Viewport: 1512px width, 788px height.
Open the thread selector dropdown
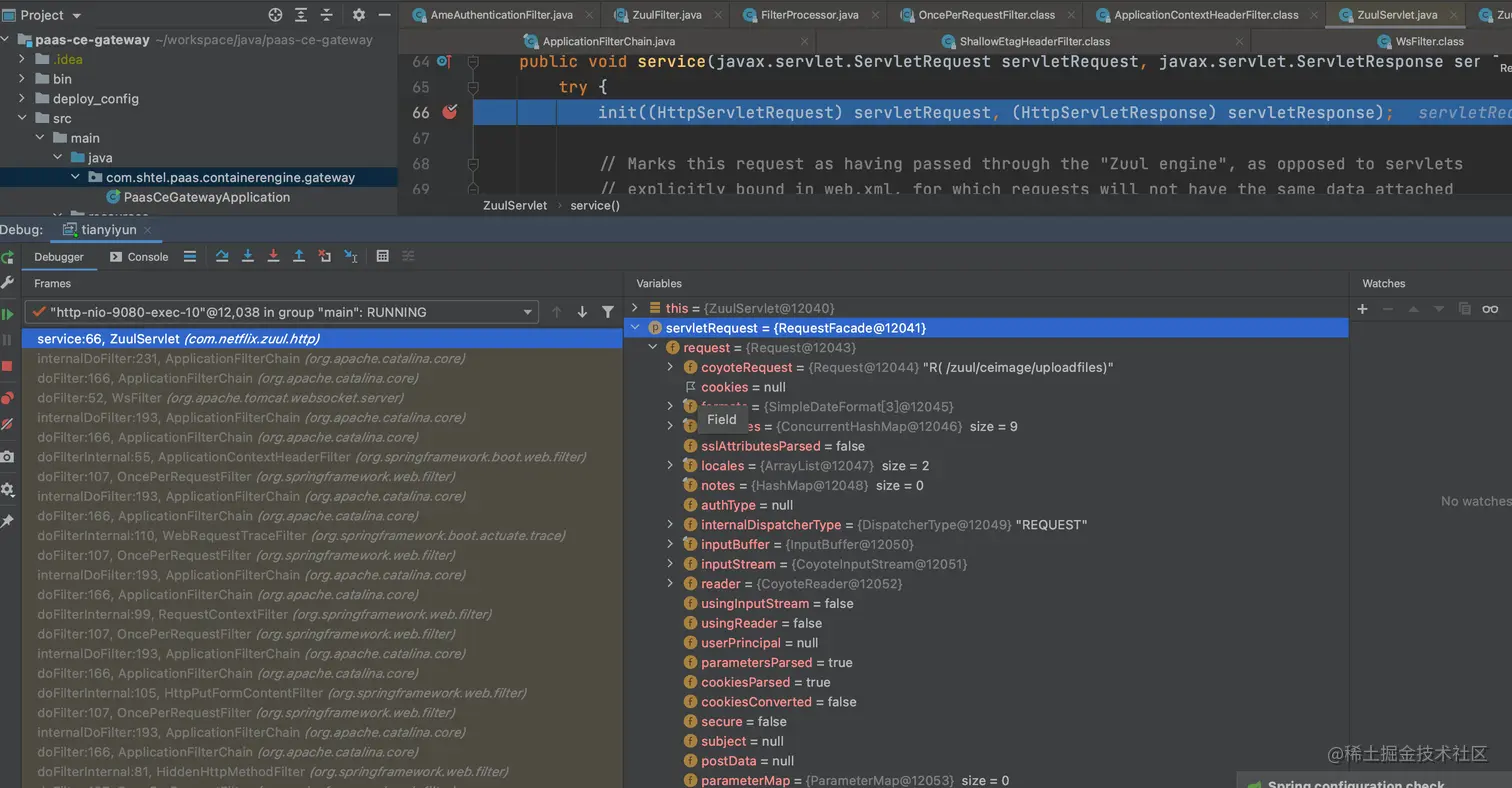tap(281, 312)
